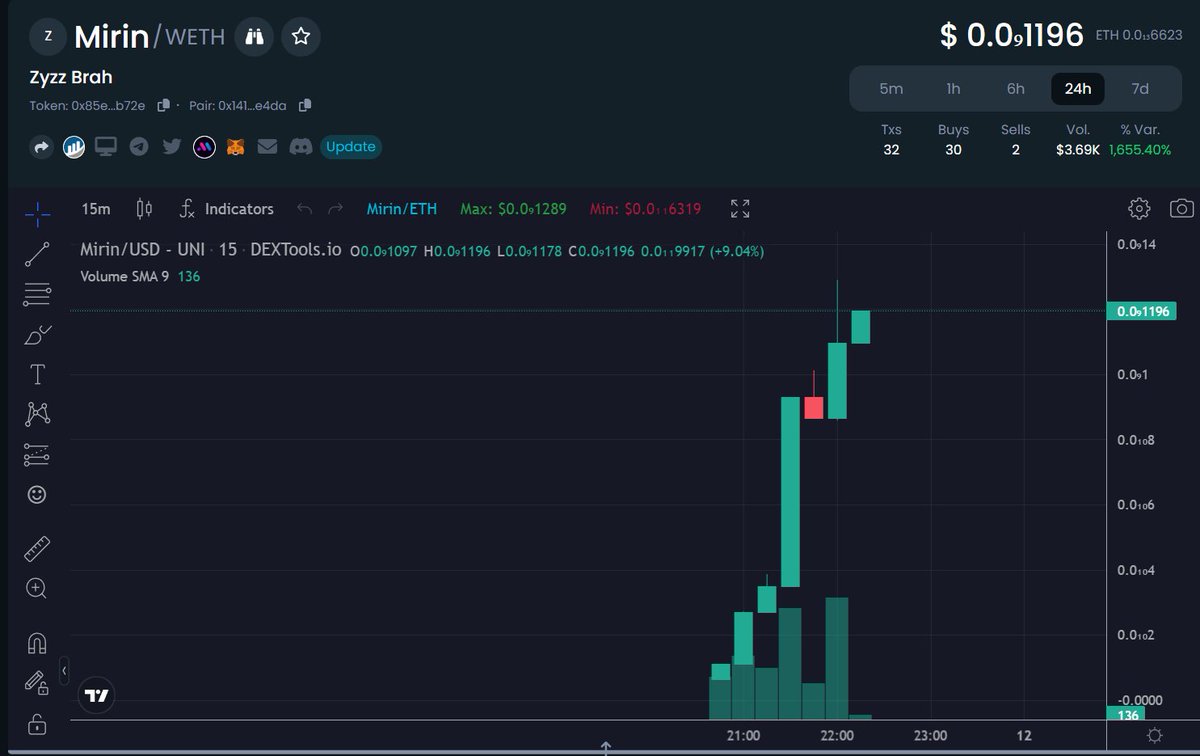This screenshot has height=756, width=1200.
Task: Select the 5m stats timeframe
Action: (891, 89)
